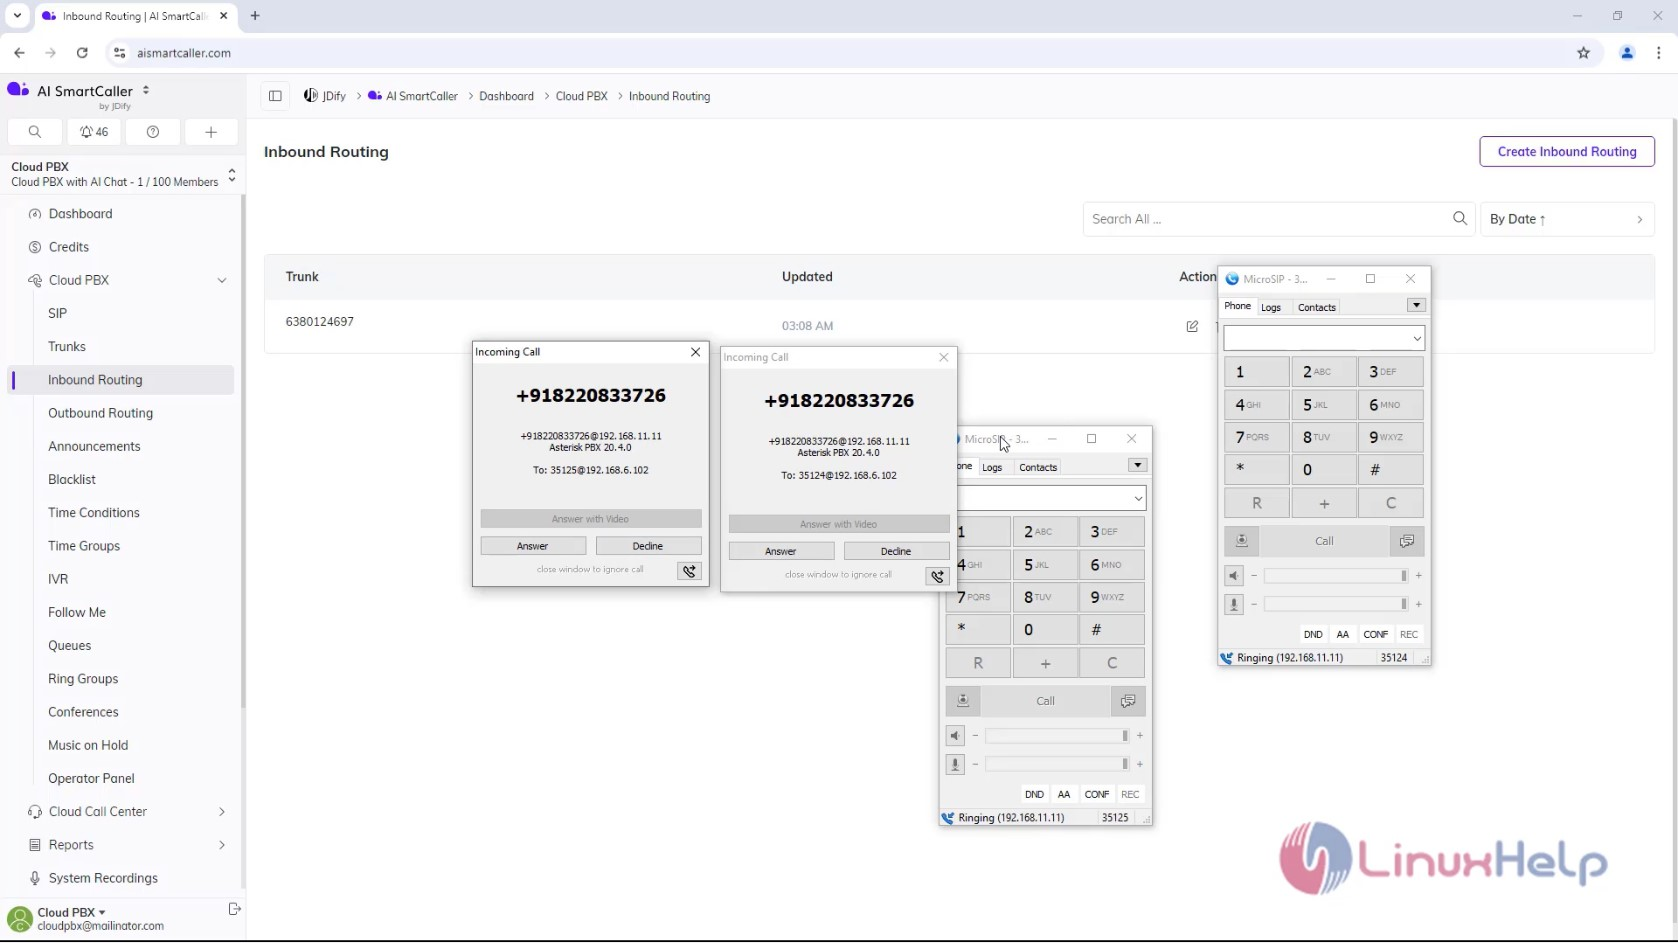Open notifications bell showing 46
Screen dimensions: 1678x943
tap(94, 132)
